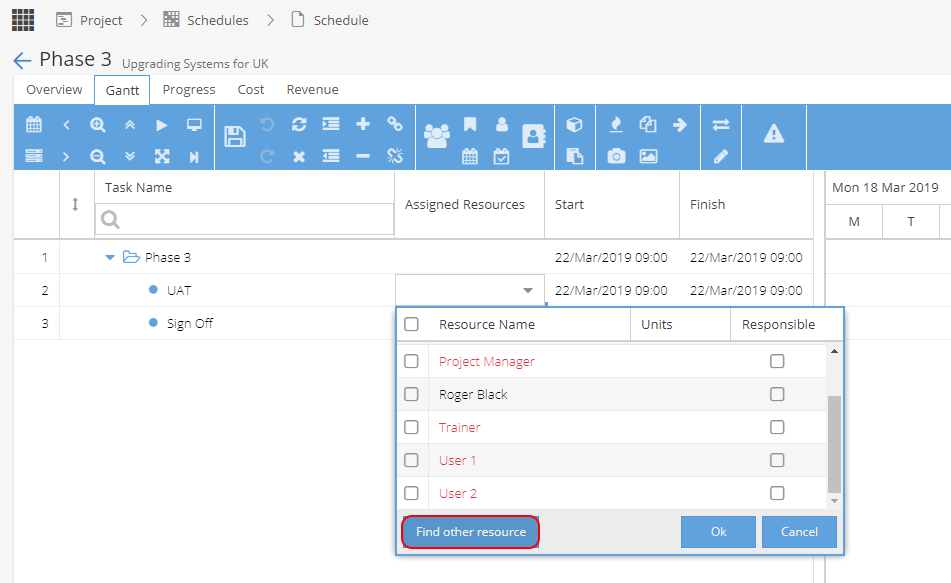Viewport: 951px width, 583px height.
Task: Check the User 1 resource checkbox
Action: click(x=411, y=460)
